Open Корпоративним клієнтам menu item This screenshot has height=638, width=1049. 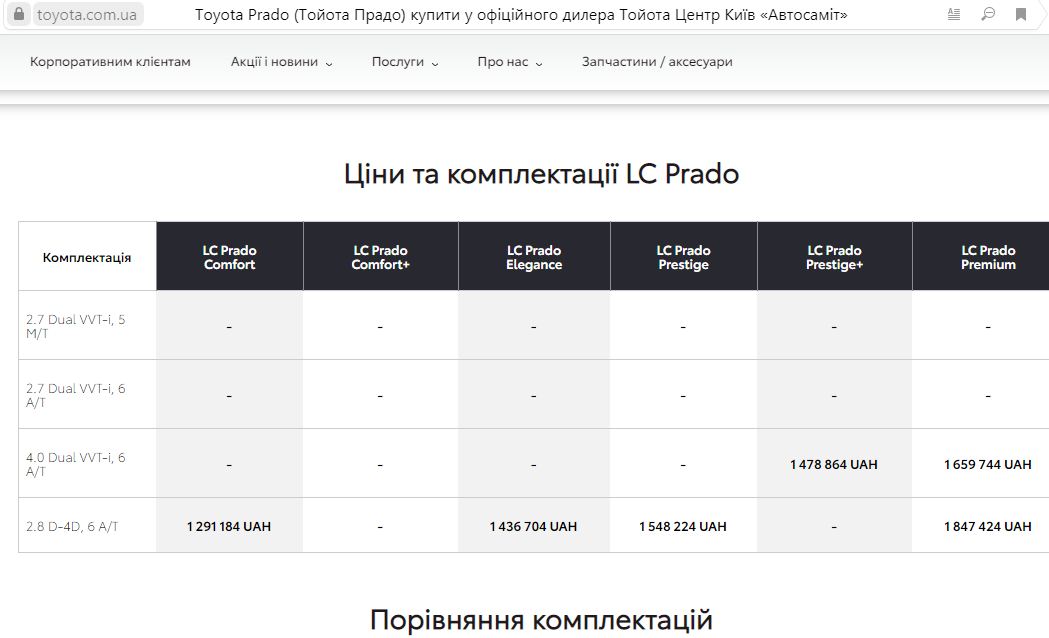(110, 62)
